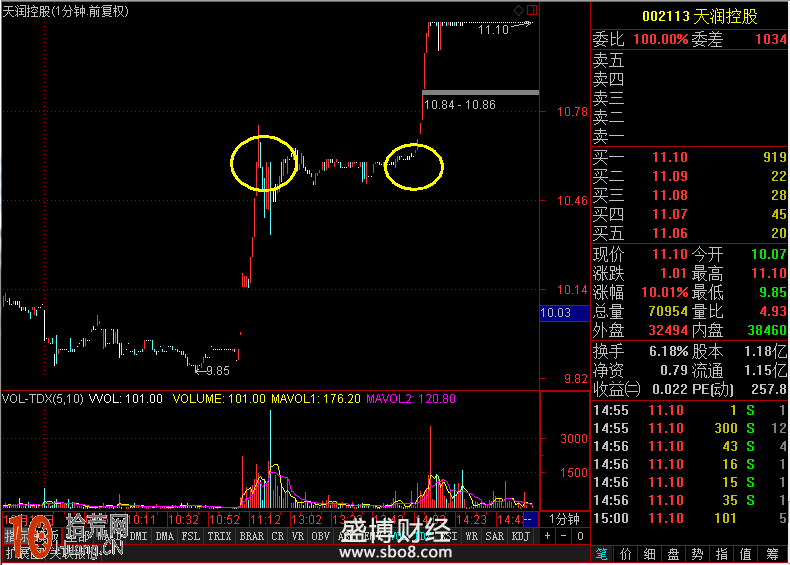This screenshot has width=790, height=565.
Task: Select the KDJ indicator tab
Action: (x=521, y=536)
